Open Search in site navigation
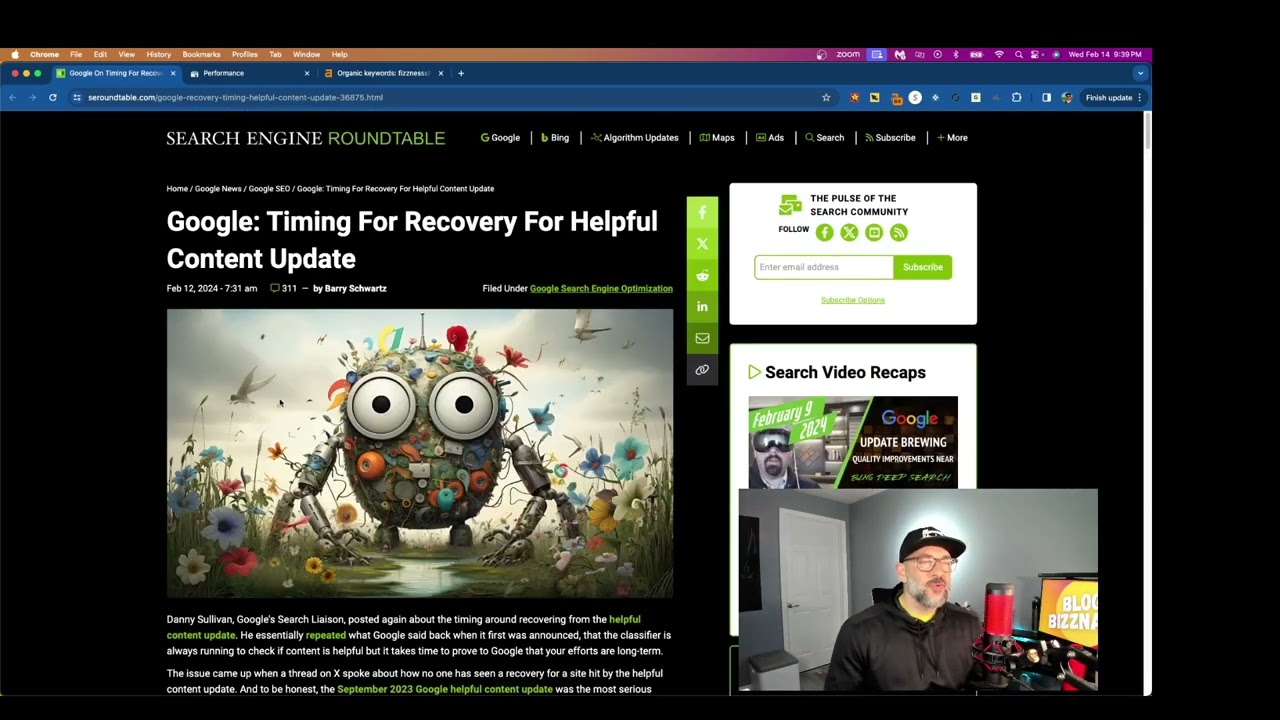This screenshot has width=1280, height=720. (825, 137)
